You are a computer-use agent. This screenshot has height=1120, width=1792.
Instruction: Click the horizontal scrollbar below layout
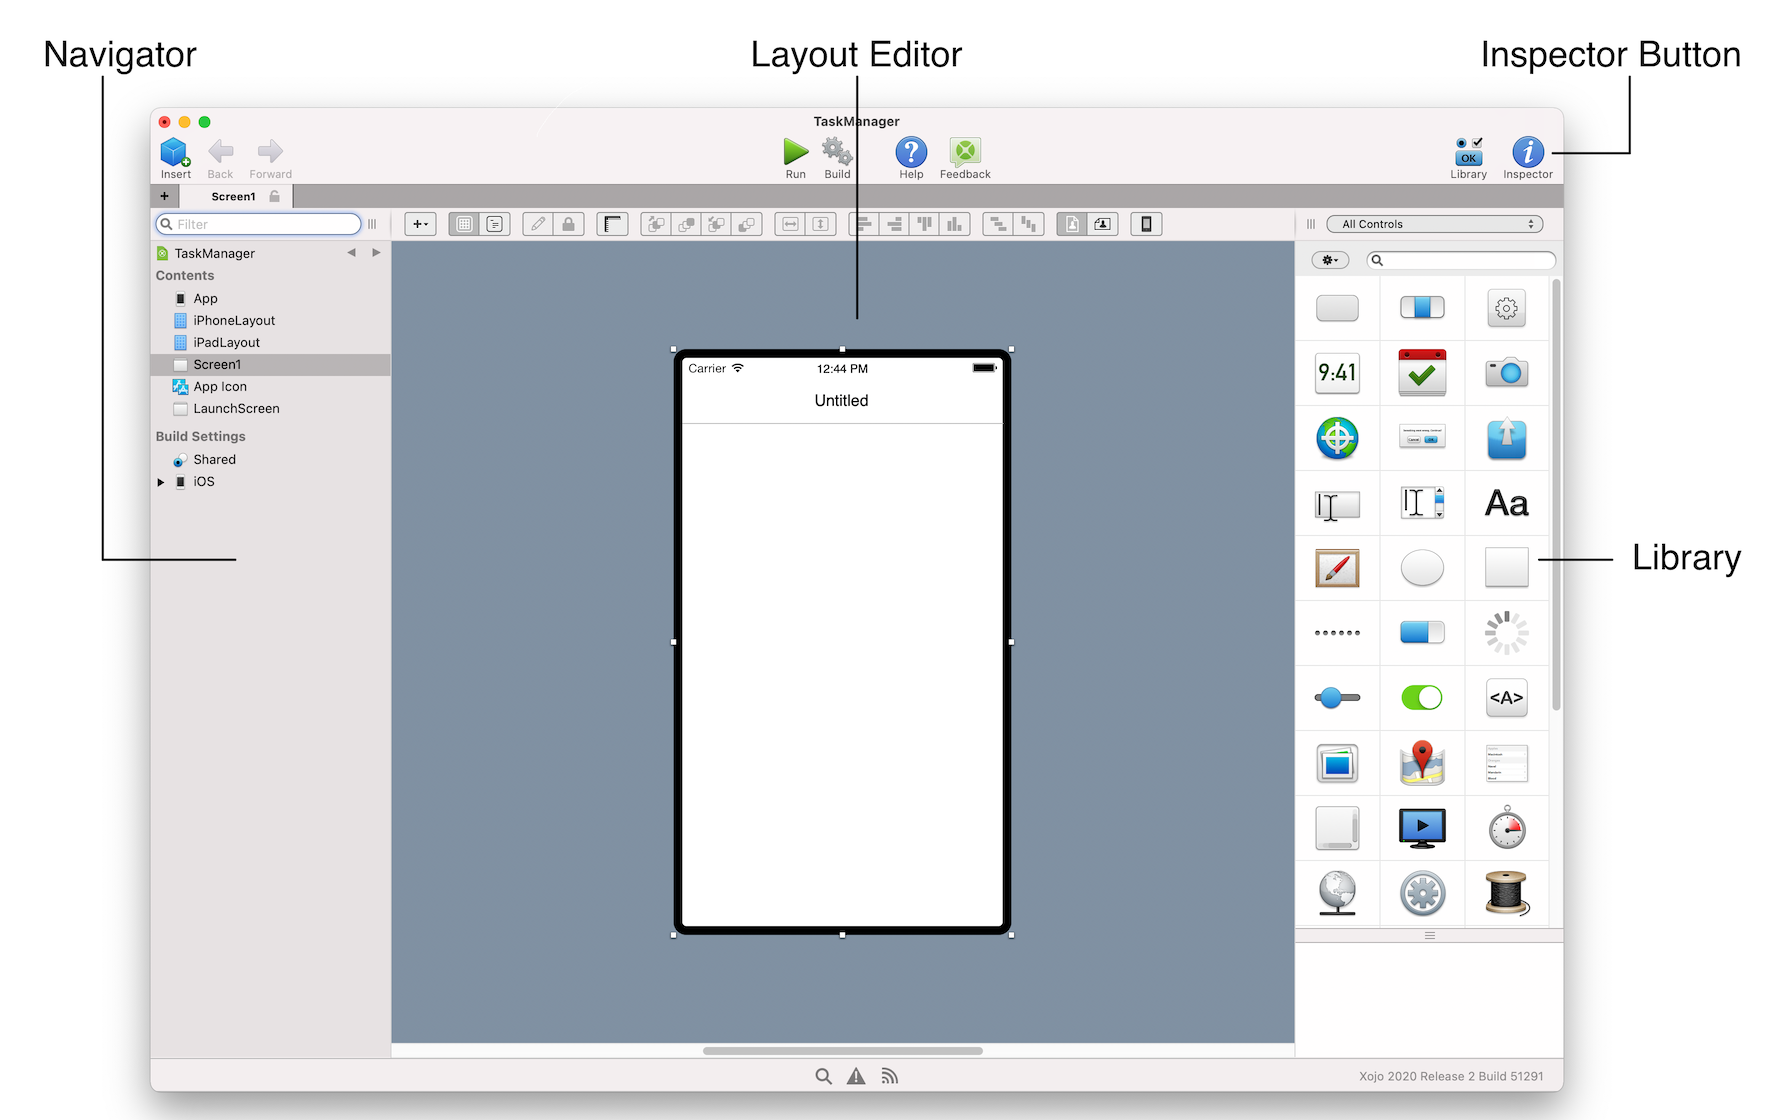[842, 1051]
